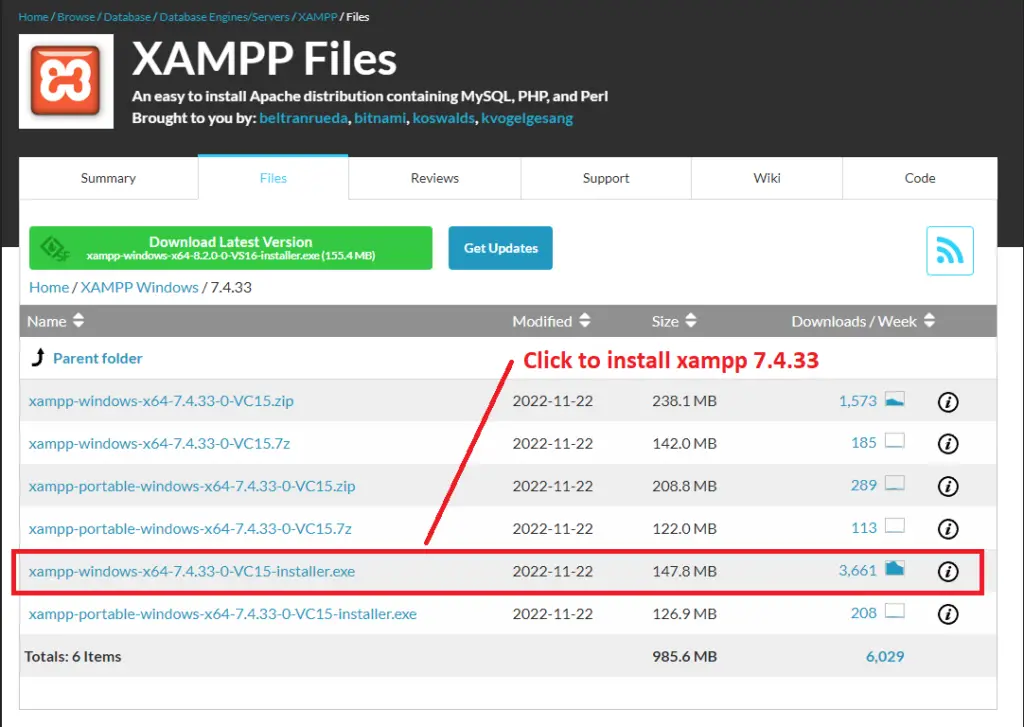Sort files using the Name column arrows
Screen dimensions: 1024x727
[78, 322]
